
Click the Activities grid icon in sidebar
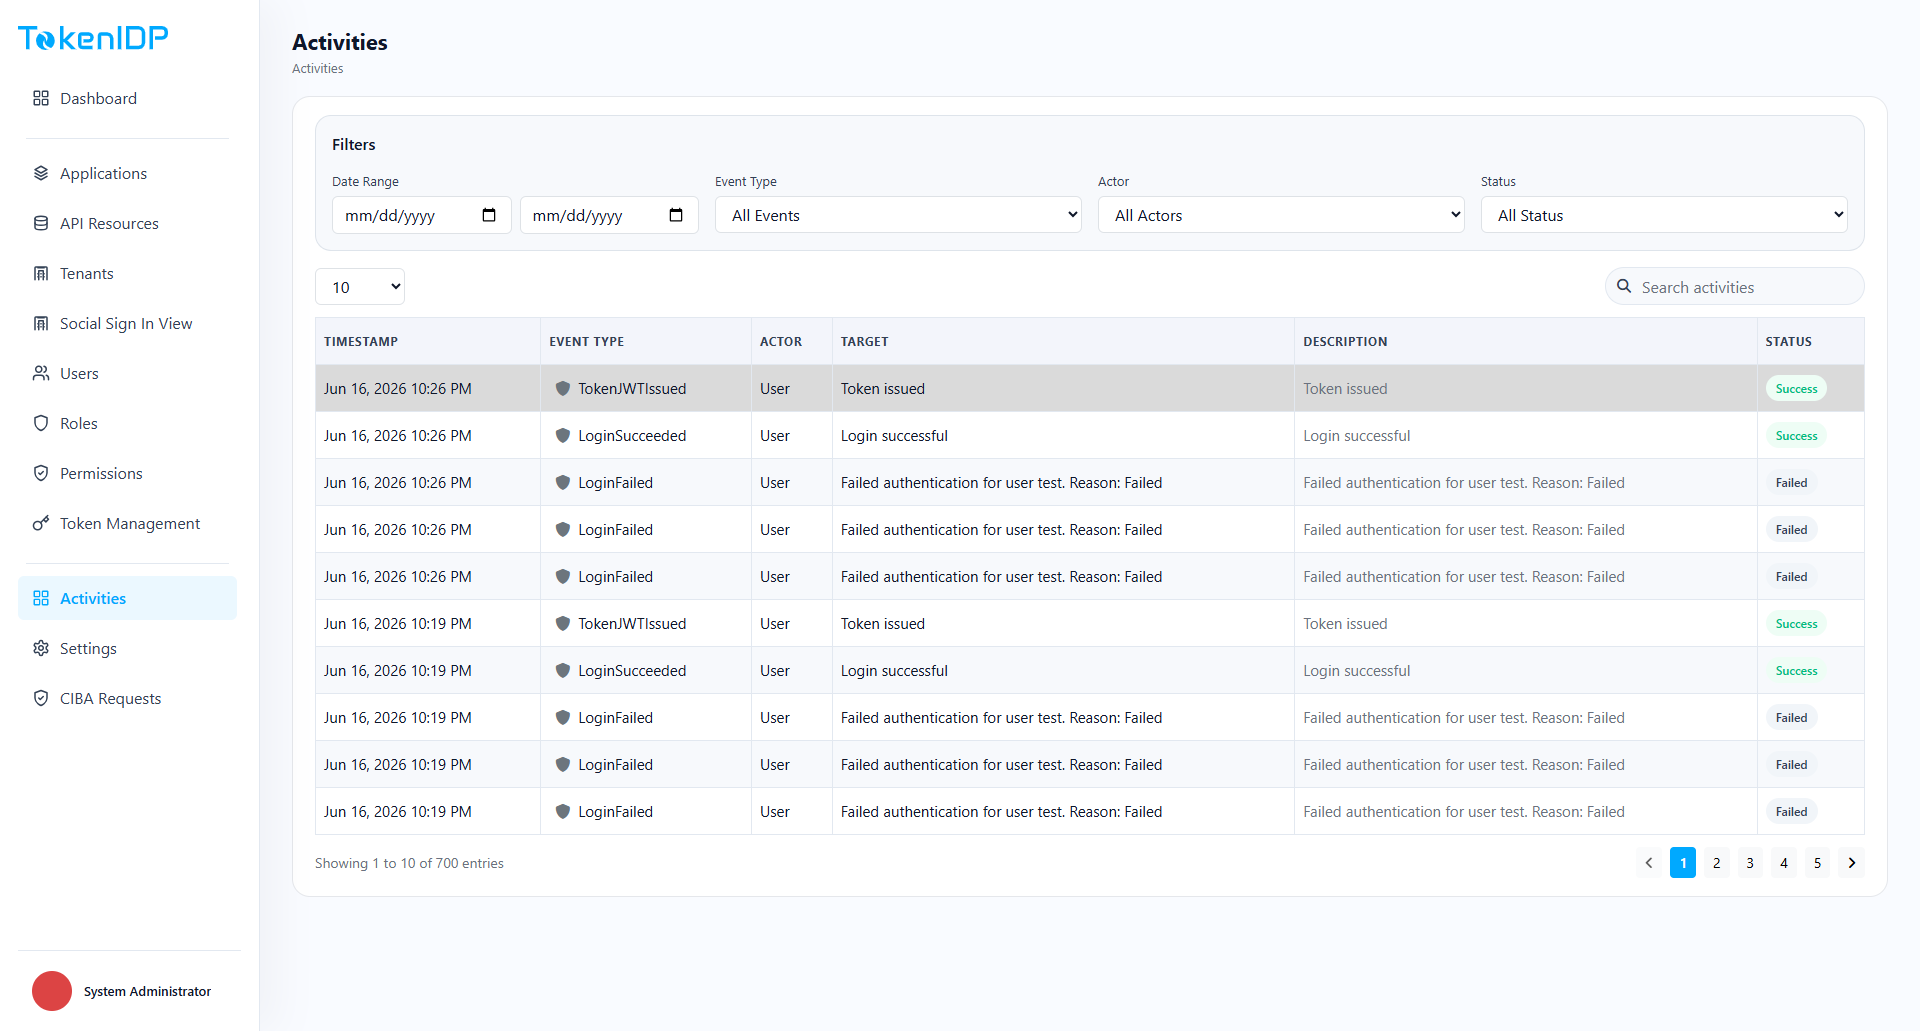click(41, 598)
